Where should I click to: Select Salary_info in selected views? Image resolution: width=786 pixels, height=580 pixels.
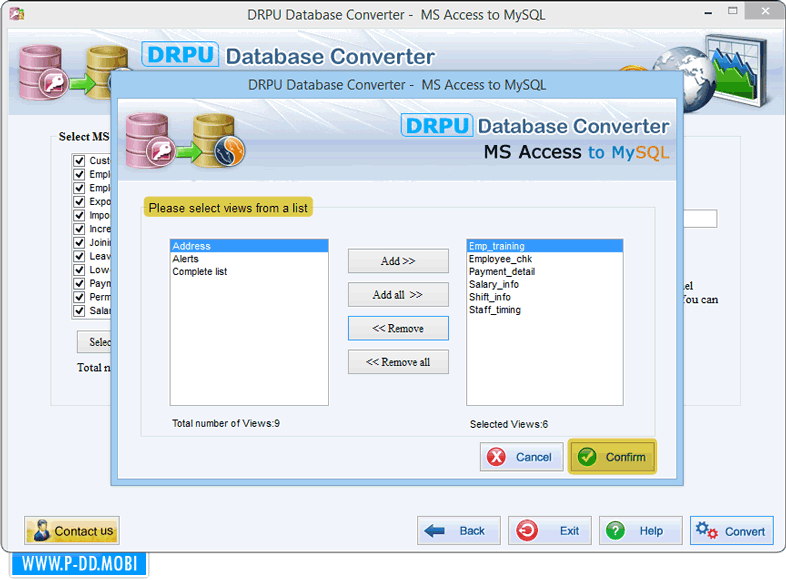(x=544, y=284)
